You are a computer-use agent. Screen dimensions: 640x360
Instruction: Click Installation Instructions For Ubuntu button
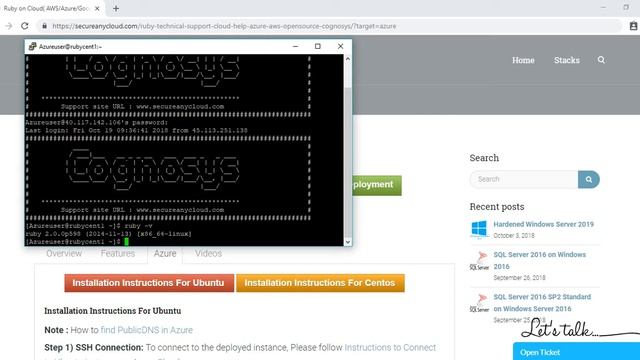click(x=149, y=283)
